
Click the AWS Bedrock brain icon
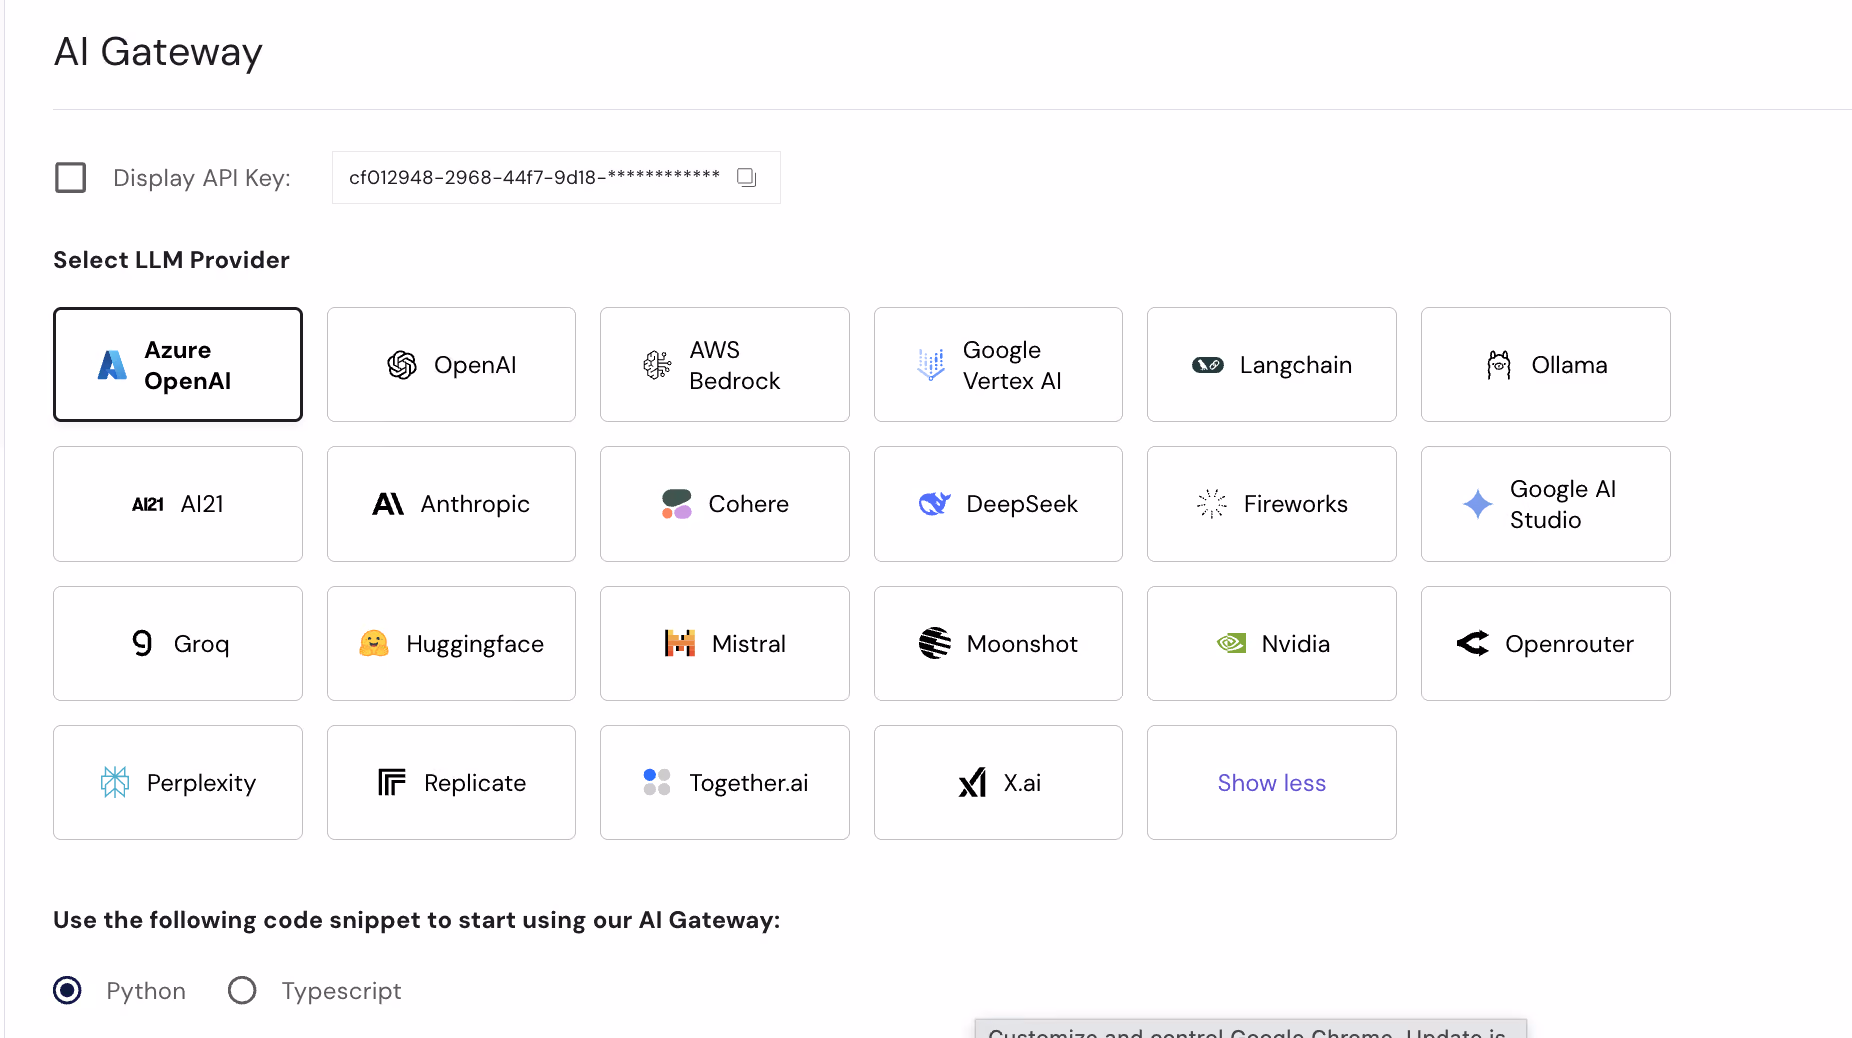[x=657, y=365]
